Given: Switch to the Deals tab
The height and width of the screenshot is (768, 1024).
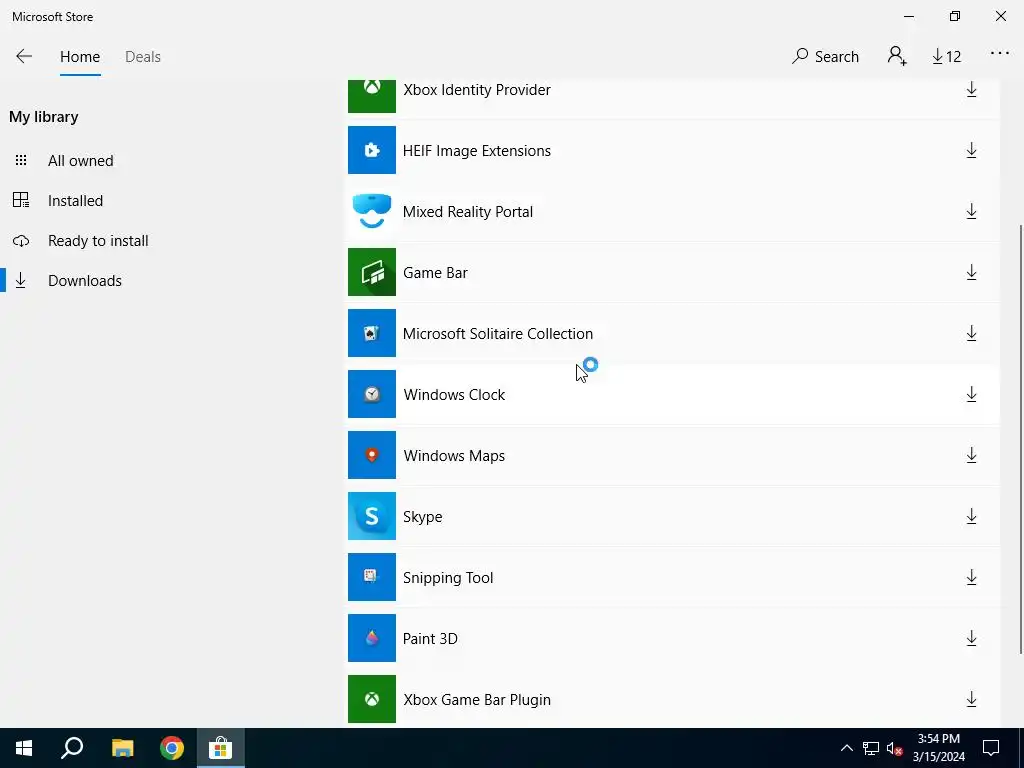Looking at the screenshot, I should 143,57.
